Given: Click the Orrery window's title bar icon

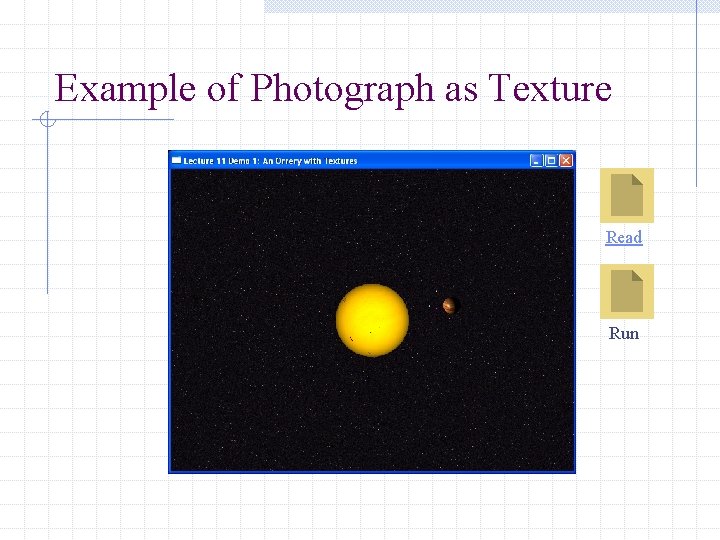Looking at the screenshot, I should point(176,160).
